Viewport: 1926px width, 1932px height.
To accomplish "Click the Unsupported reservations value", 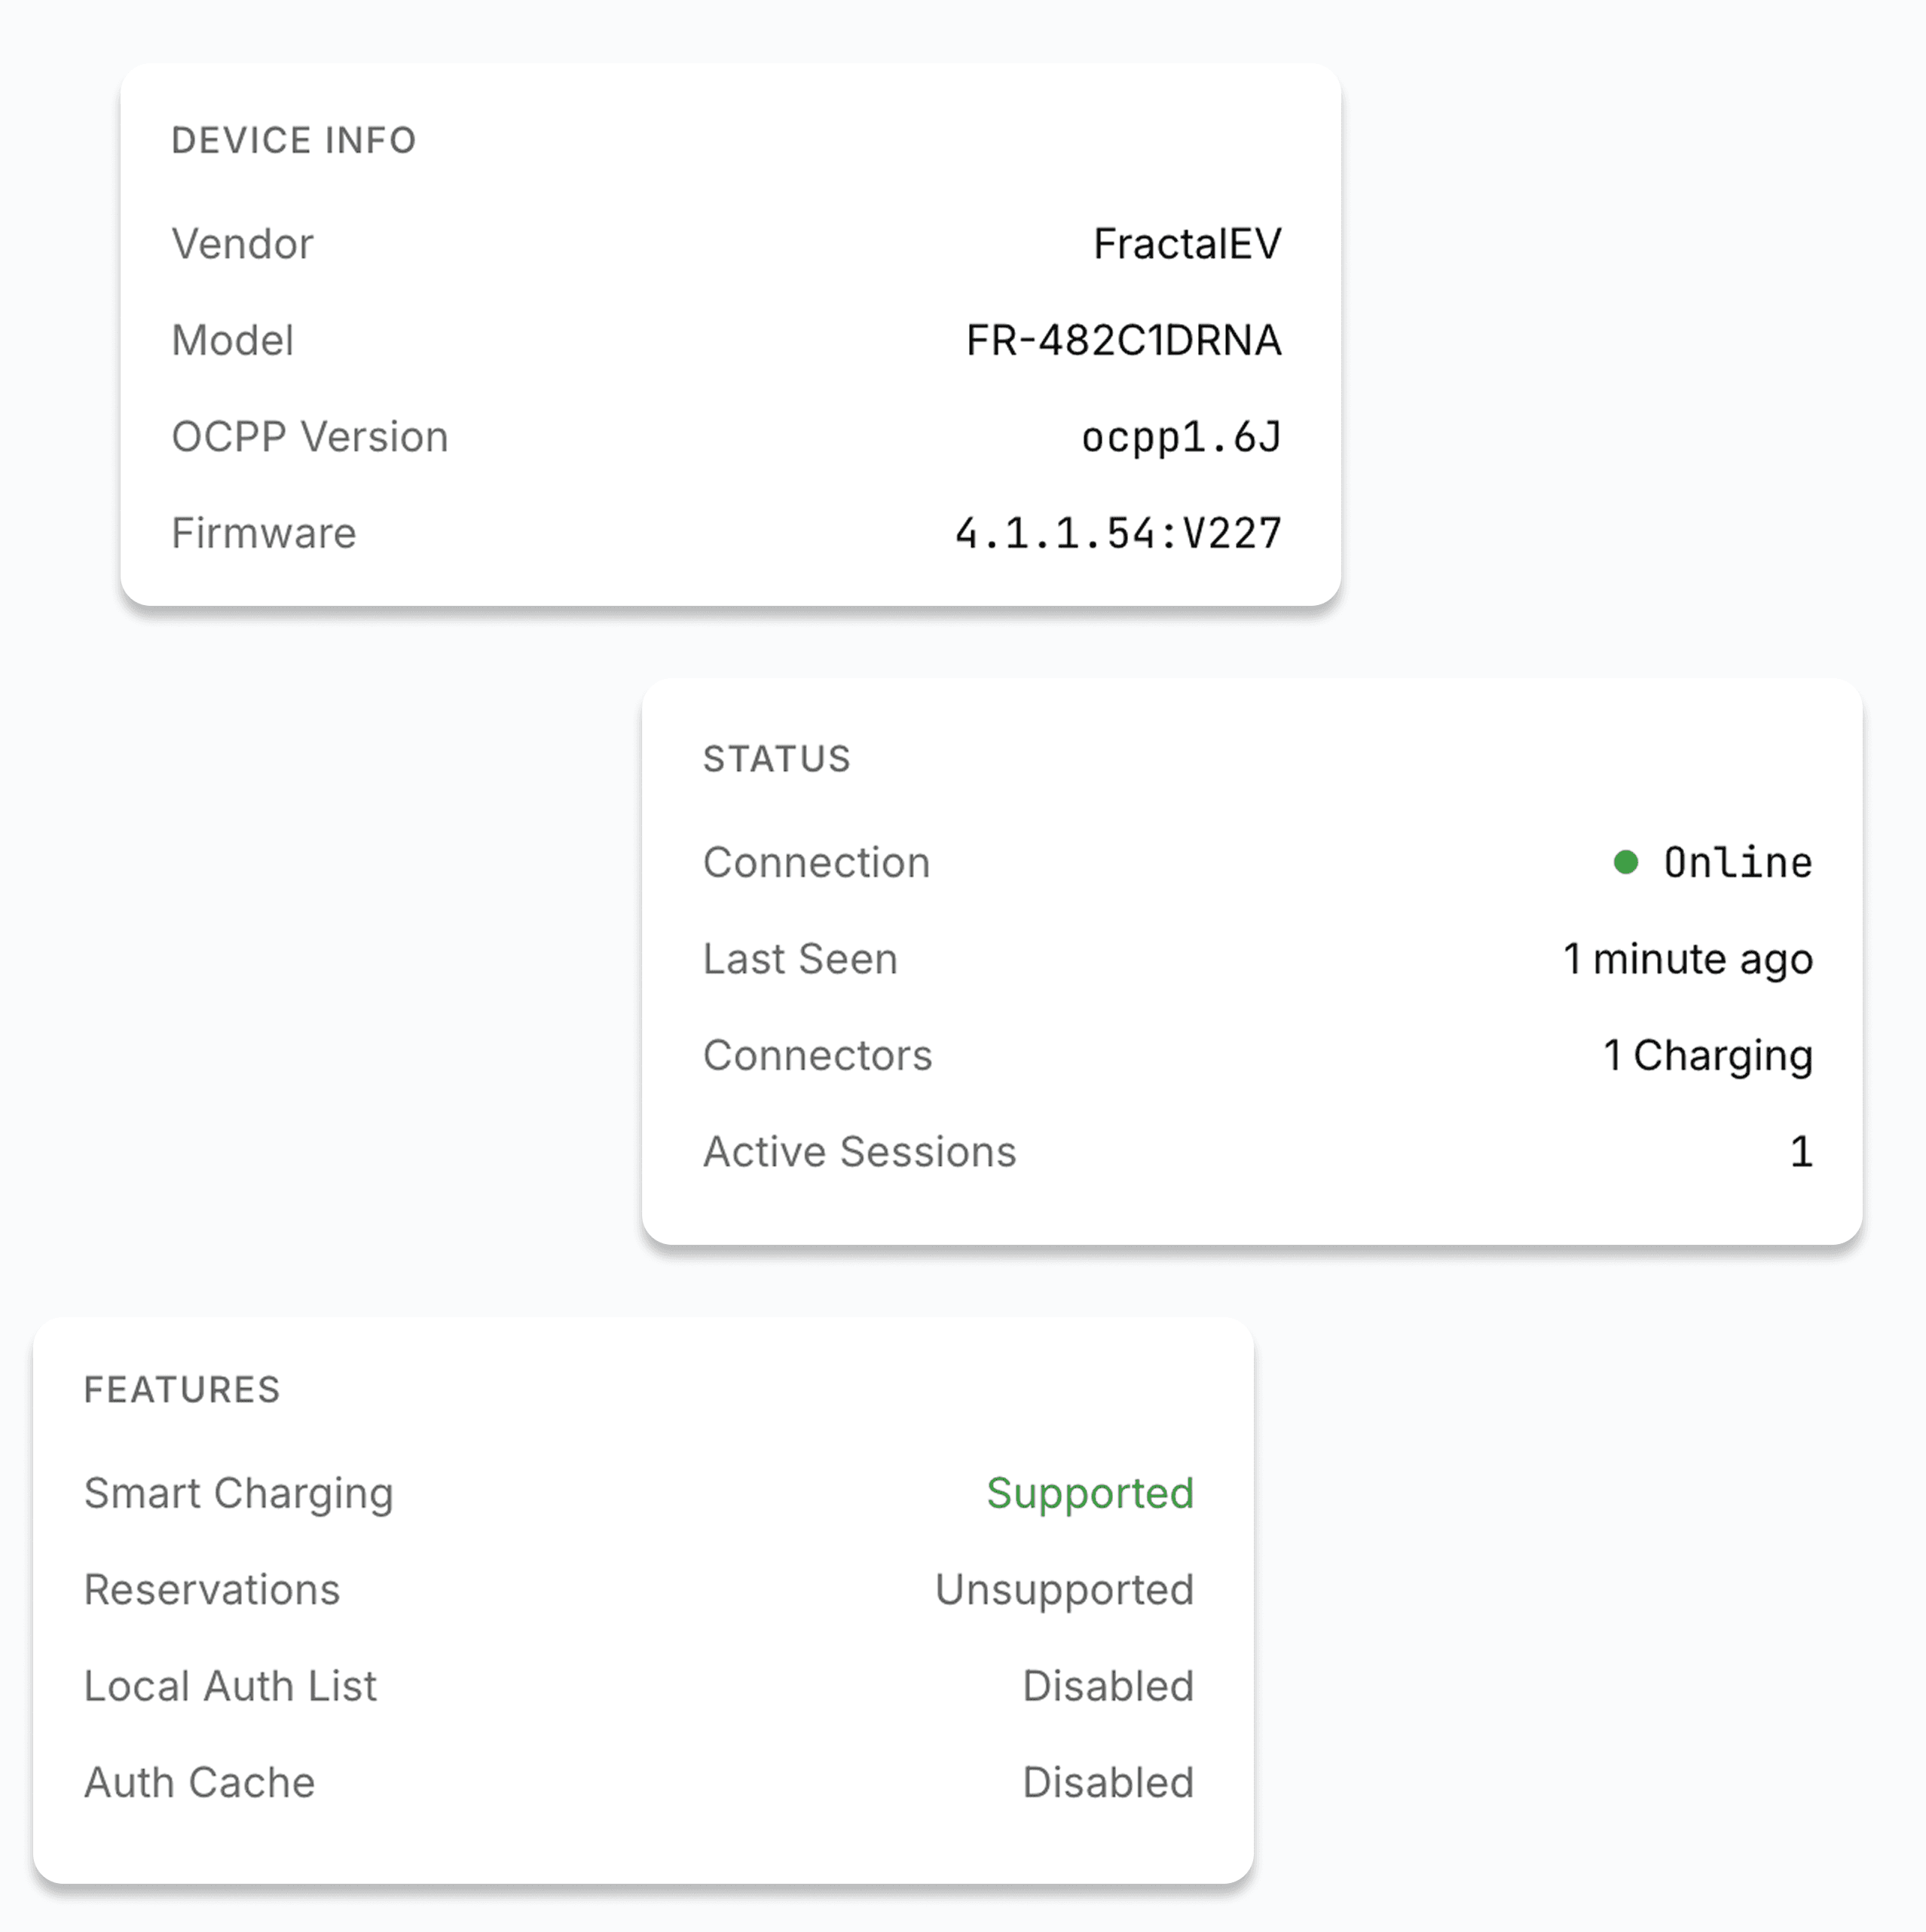I will (x=1064, y=1590).
